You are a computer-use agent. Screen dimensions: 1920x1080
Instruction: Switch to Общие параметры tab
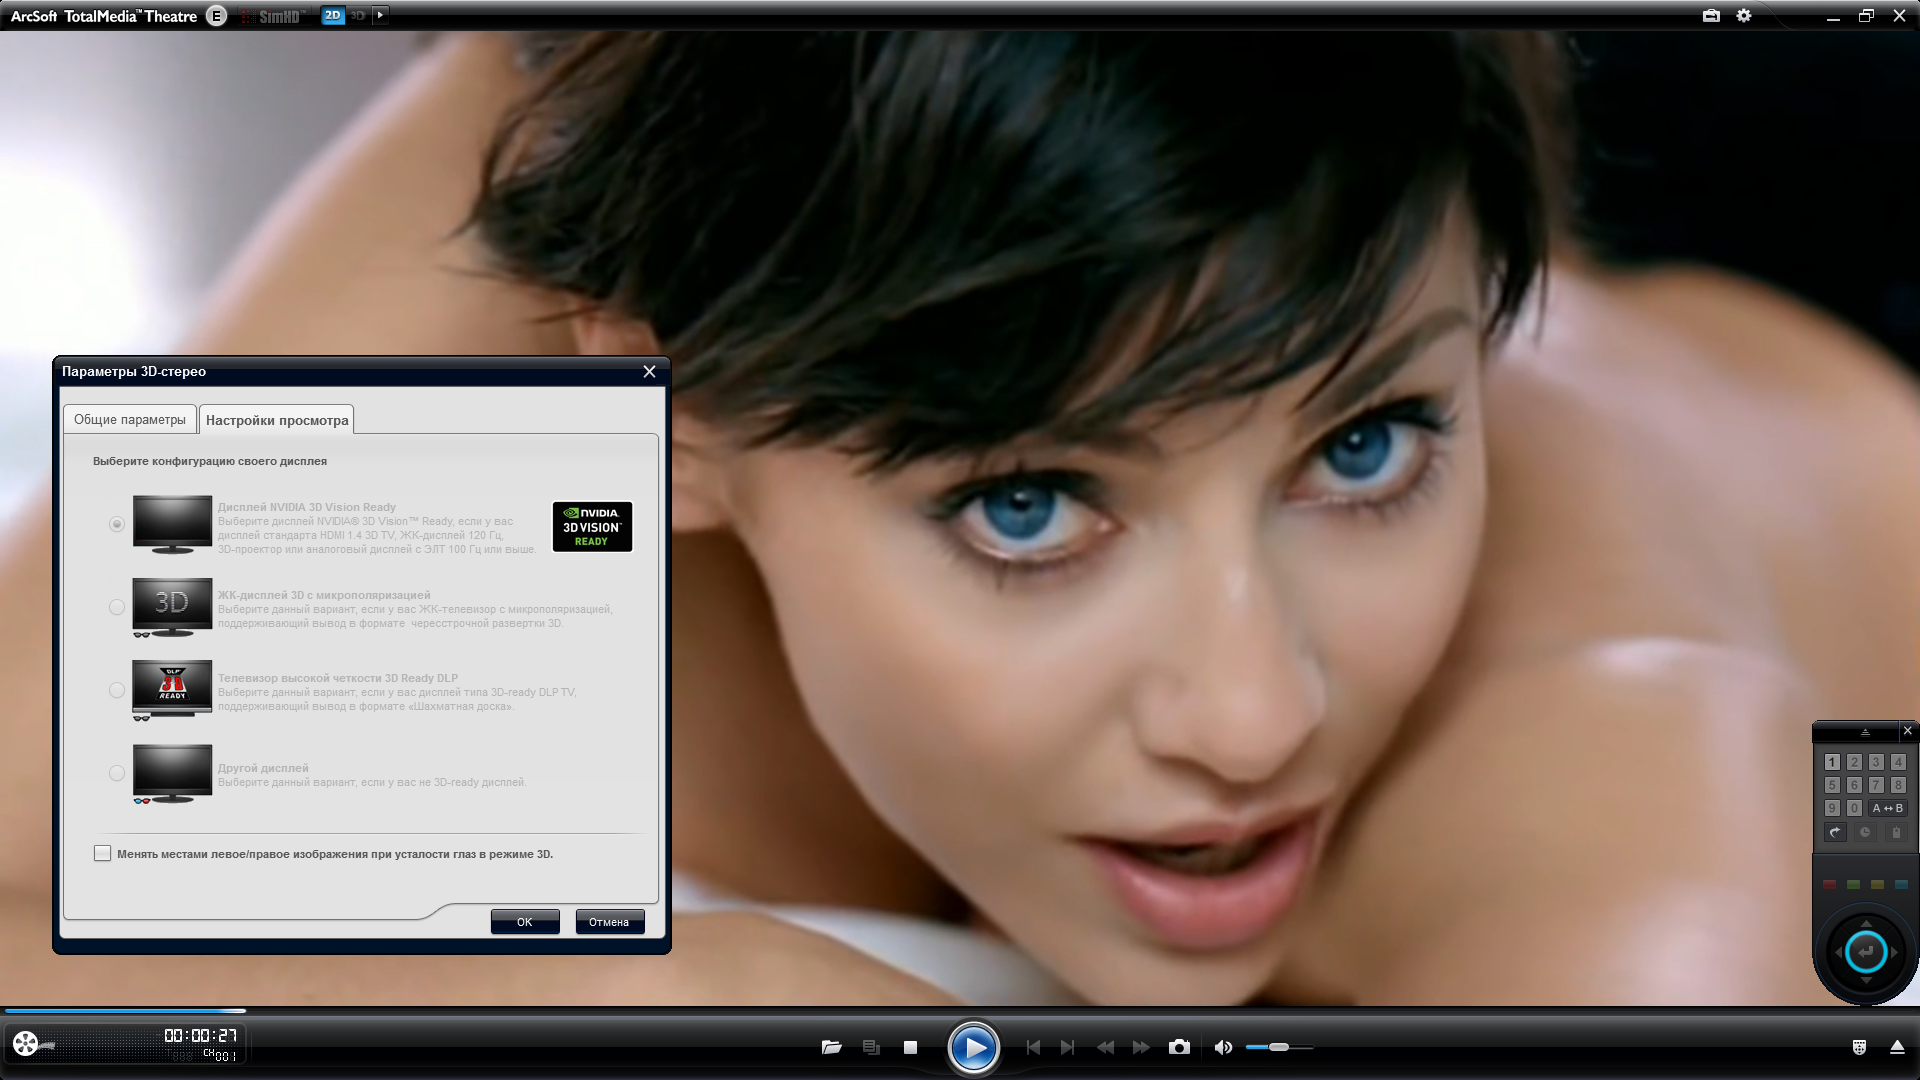pos(130,419)
